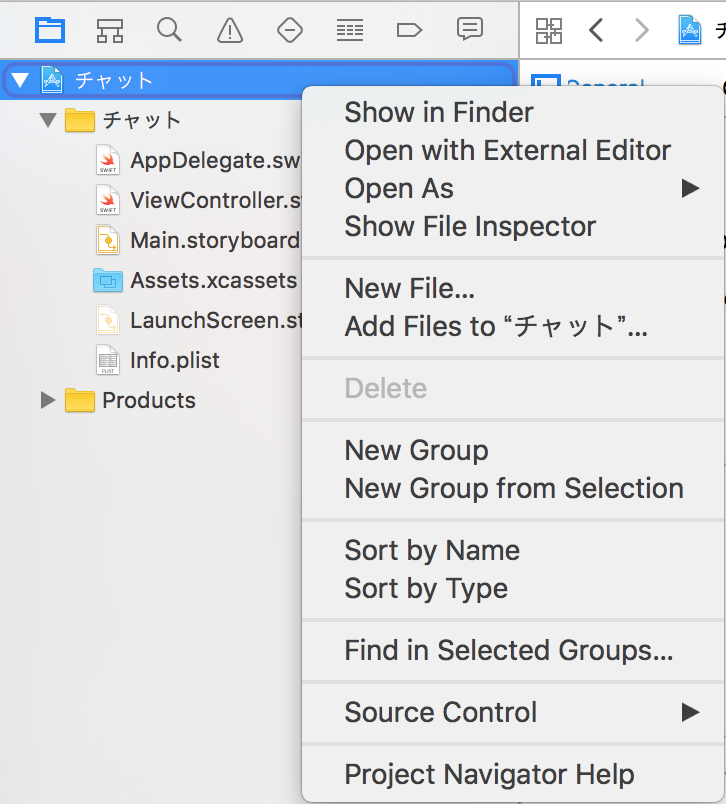This screenshot has width=726, height=804.
Task: Select the Assets.xcassets catalog
Action: [x=212, y=280]
